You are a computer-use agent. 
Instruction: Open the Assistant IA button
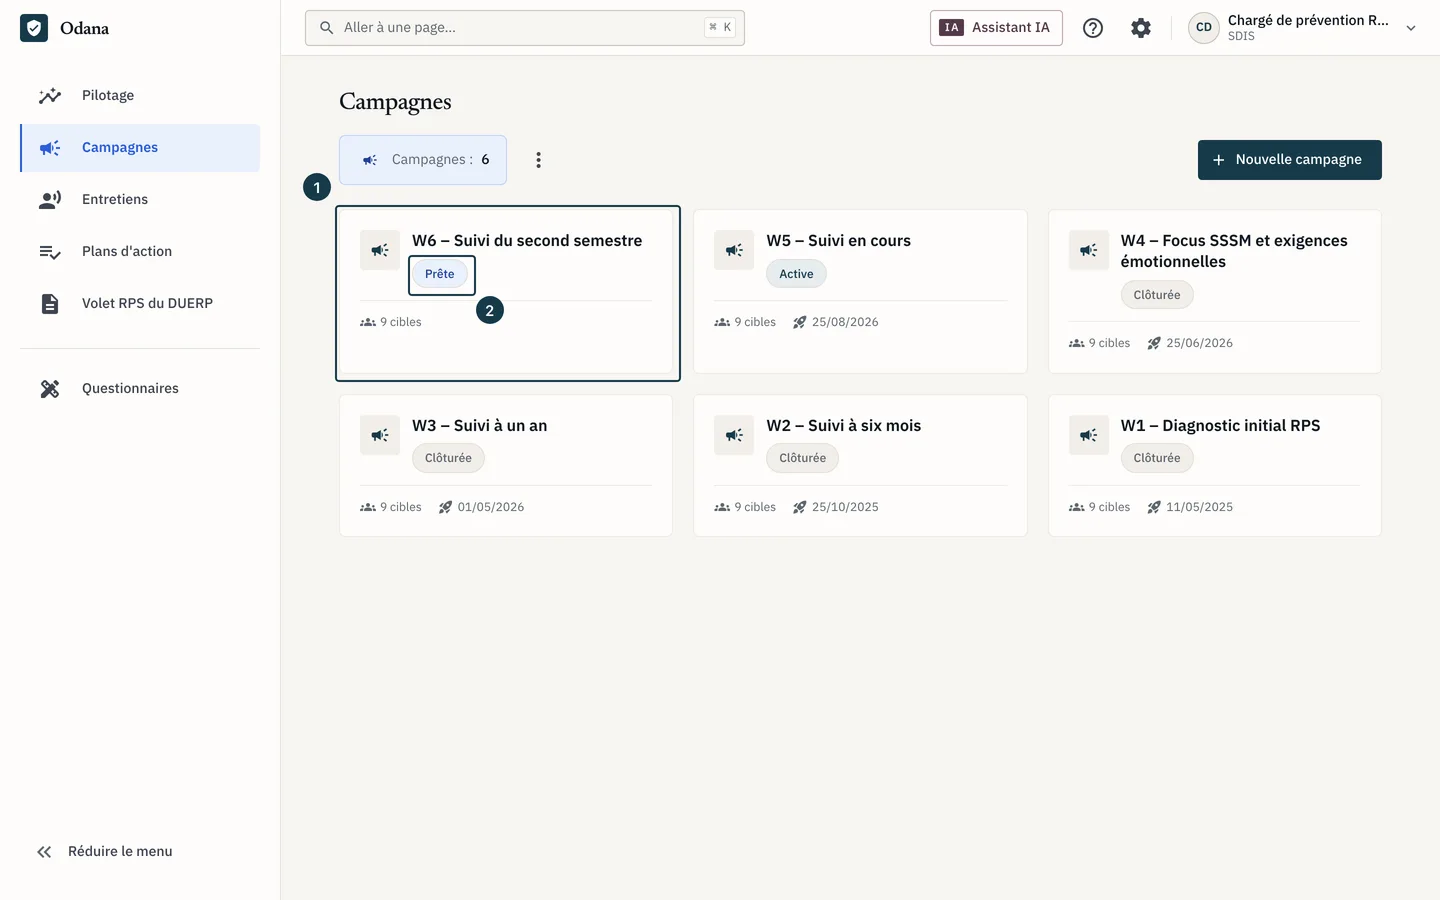(996, 28)
